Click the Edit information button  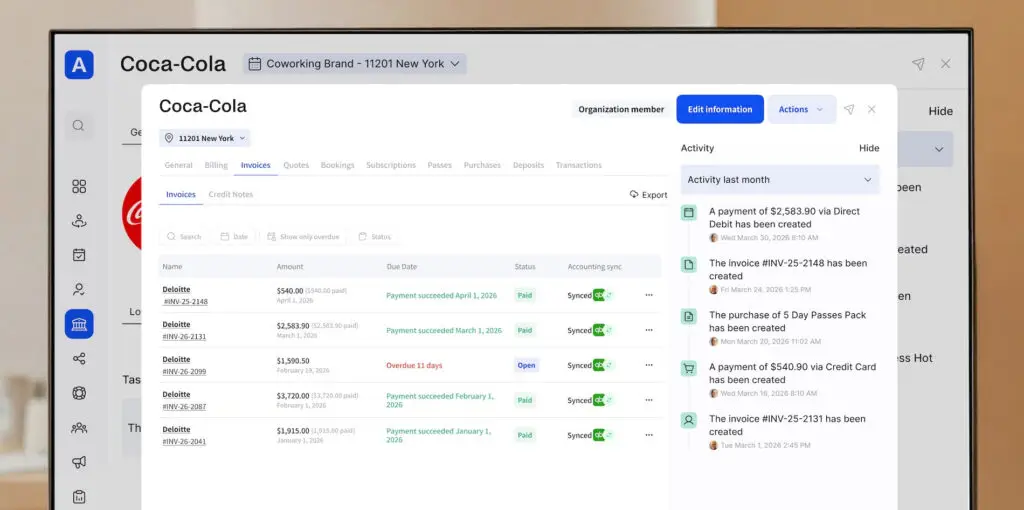coord(720,110)
